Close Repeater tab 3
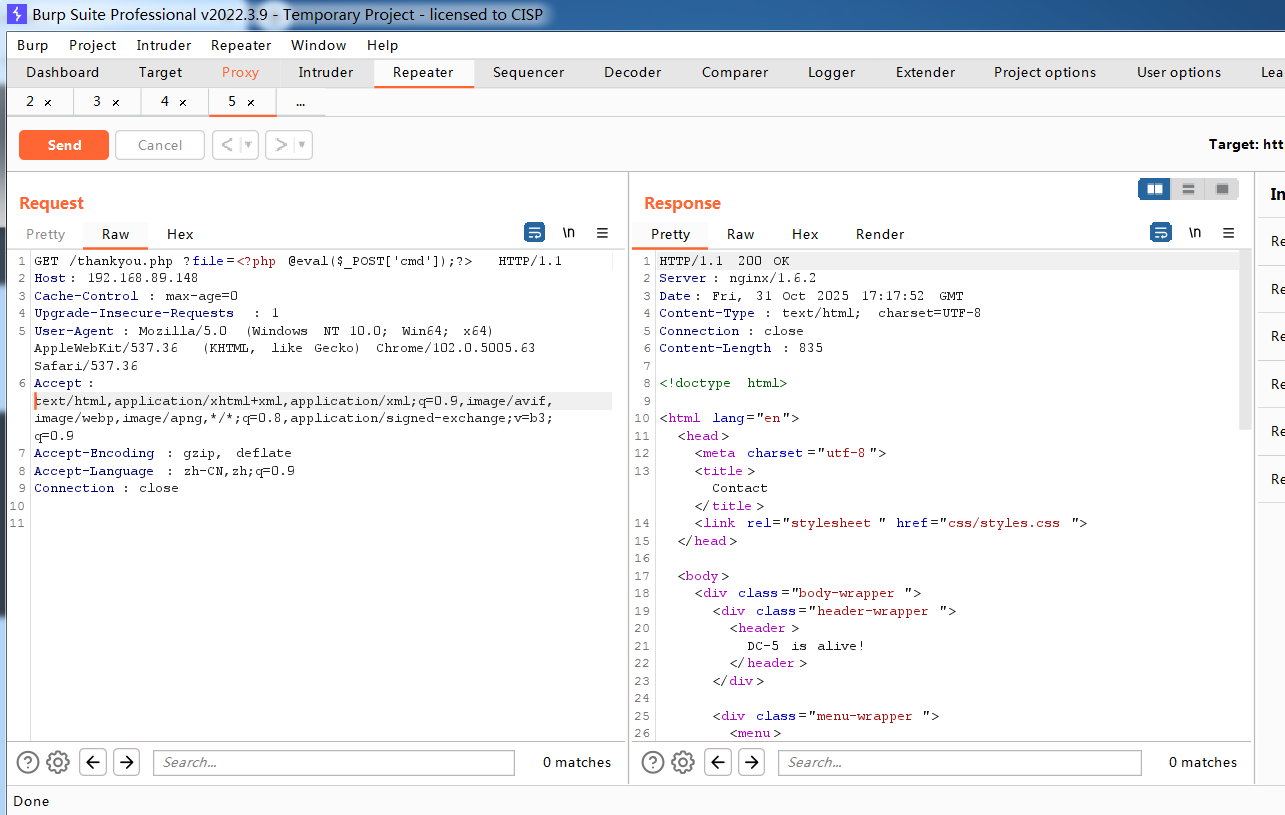This screenshot has height=815, width=1285. pyautogui.click(x=115, y=103)
